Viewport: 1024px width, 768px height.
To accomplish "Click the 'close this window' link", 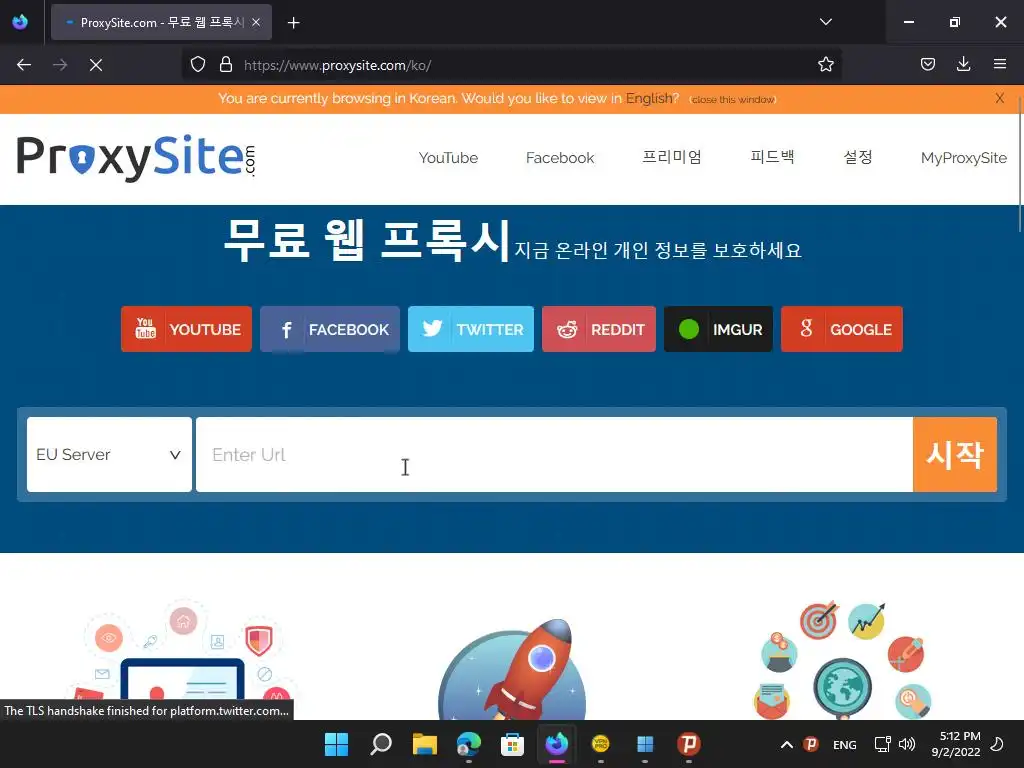I will [x=733, y=100].
